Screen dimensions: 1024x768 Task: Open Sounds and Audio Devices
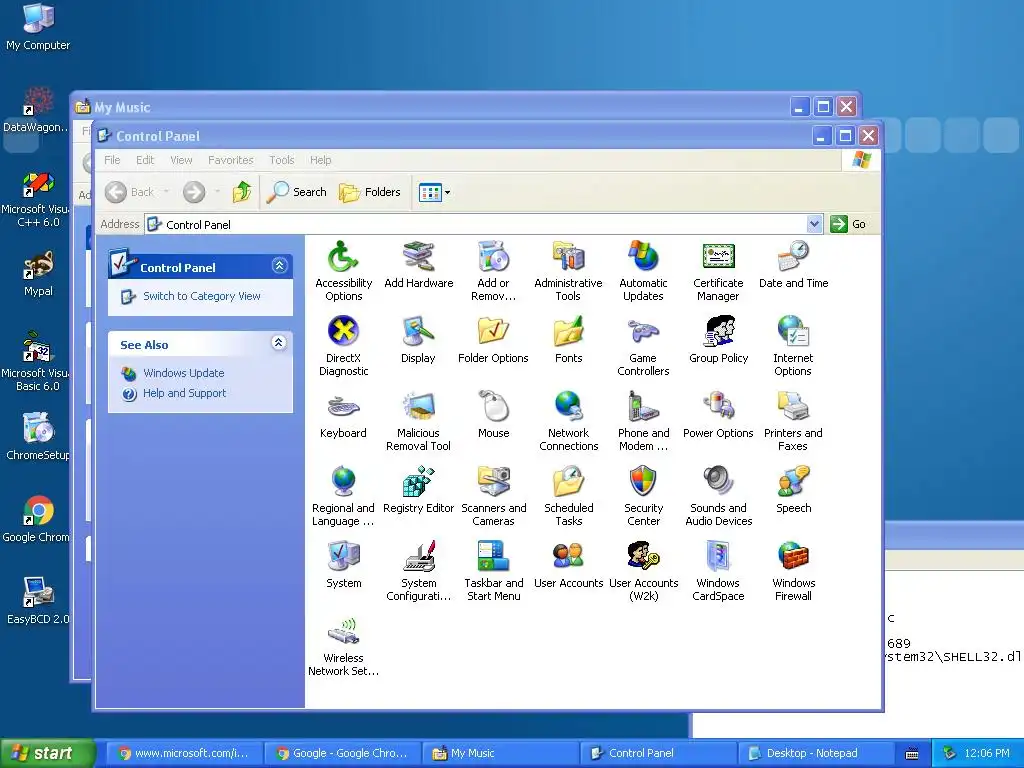tap(718, 496)
